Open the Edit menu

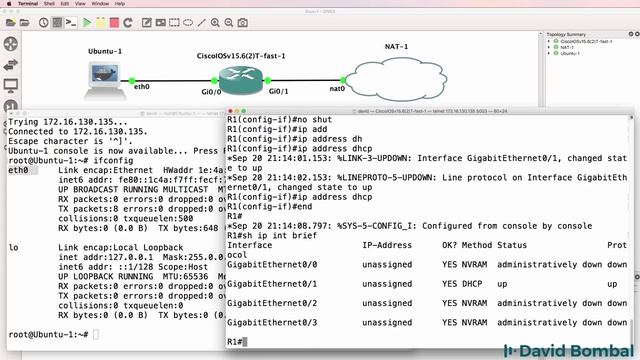click(65, 4)
